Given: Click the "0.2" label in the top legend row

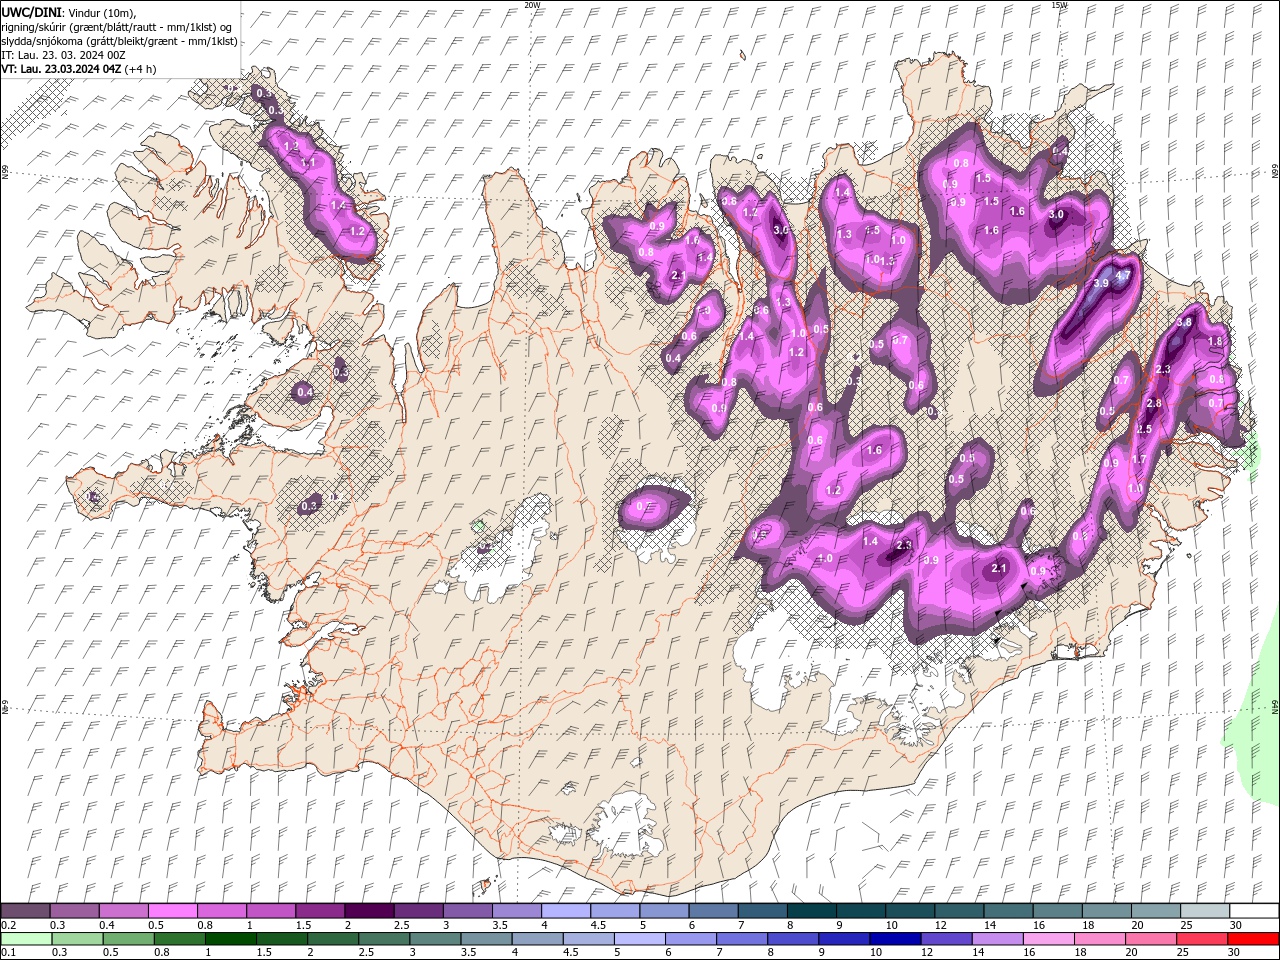Looking at the screenshot, I should [8, 925].
